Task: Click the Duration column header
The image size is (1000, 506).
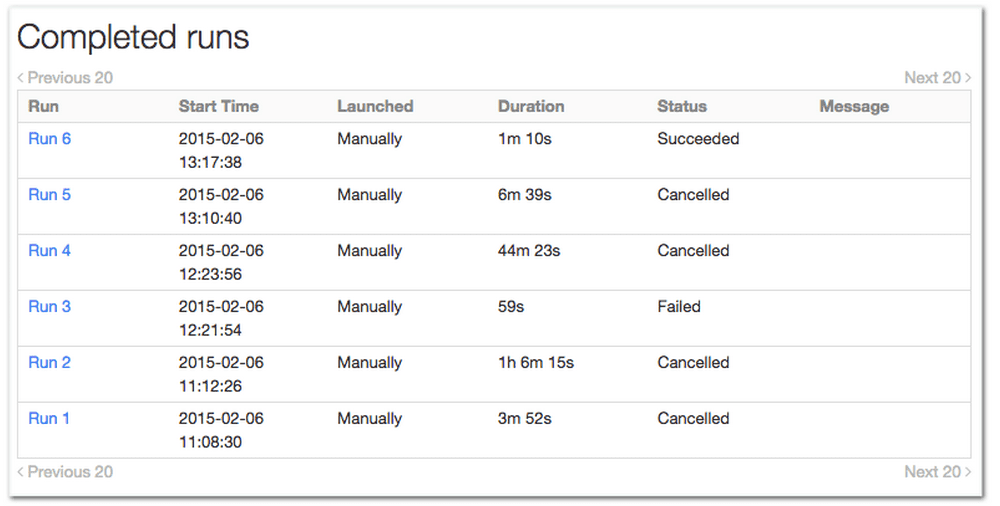Action: pyautogui.click(x=531, y=106)
